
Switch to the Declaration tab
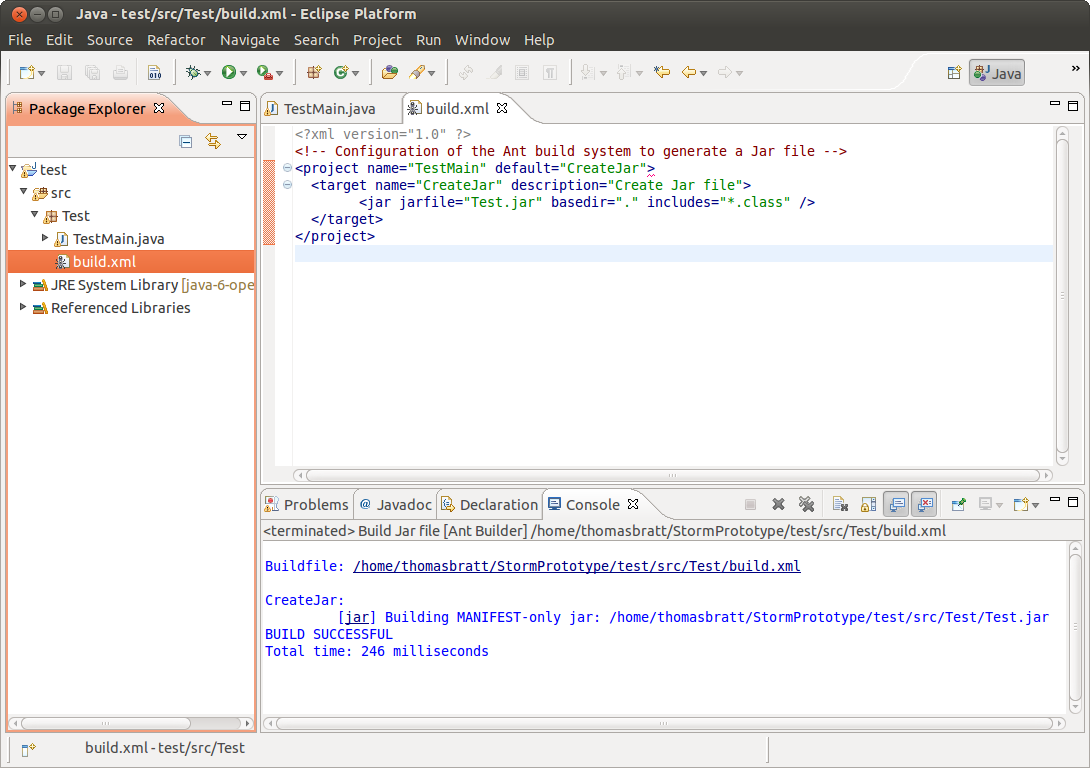[x=490, y=505]
